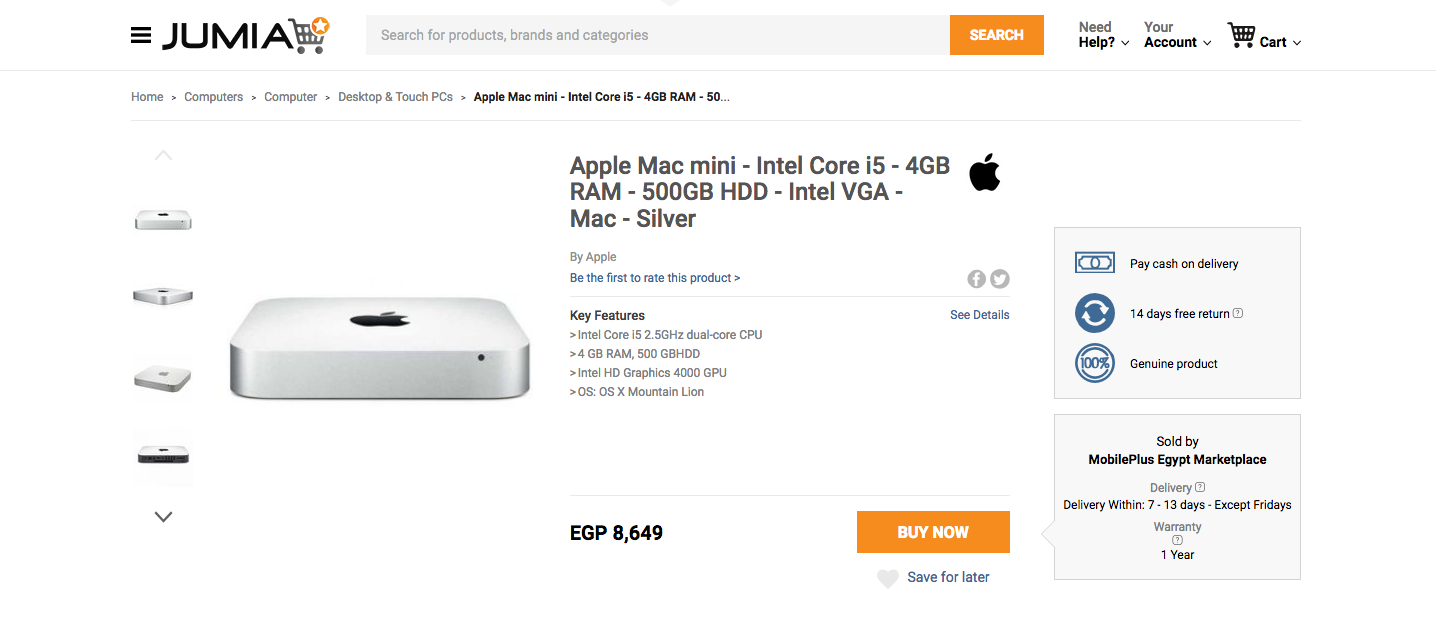Viewport: 1436px width, 623px height.
Task: Open the hamburger navigation menu
Action: [140, 34]
